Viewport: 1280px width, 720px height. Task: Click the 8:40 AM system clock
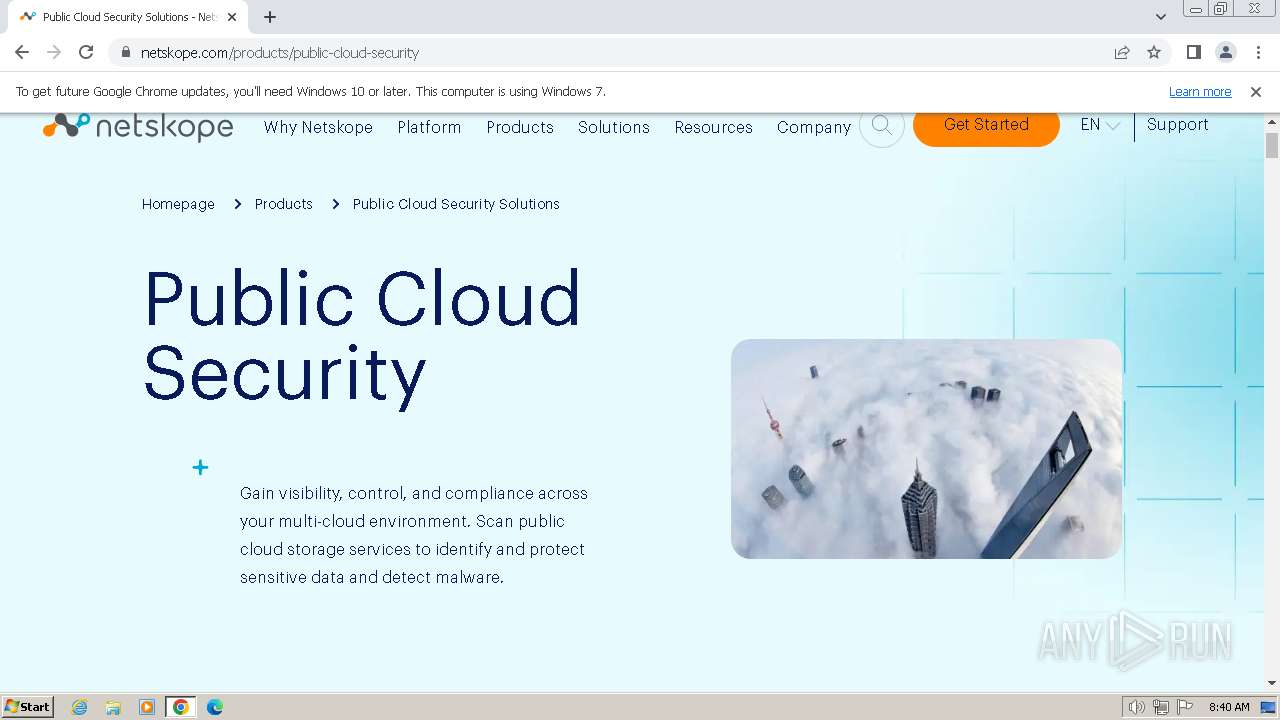tap(1229, 707)
